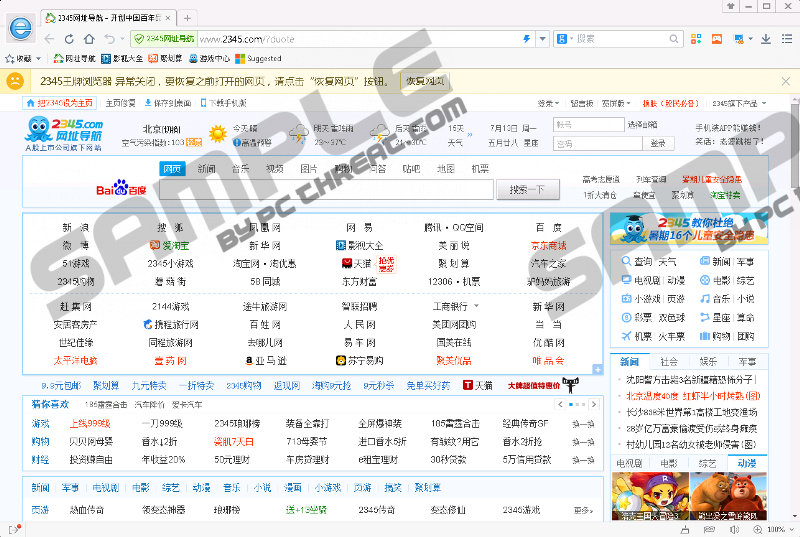Go to next page of 猜你喜欢 with right arrow
Viewport: 800px width, 537px height.
click(593, 404)
